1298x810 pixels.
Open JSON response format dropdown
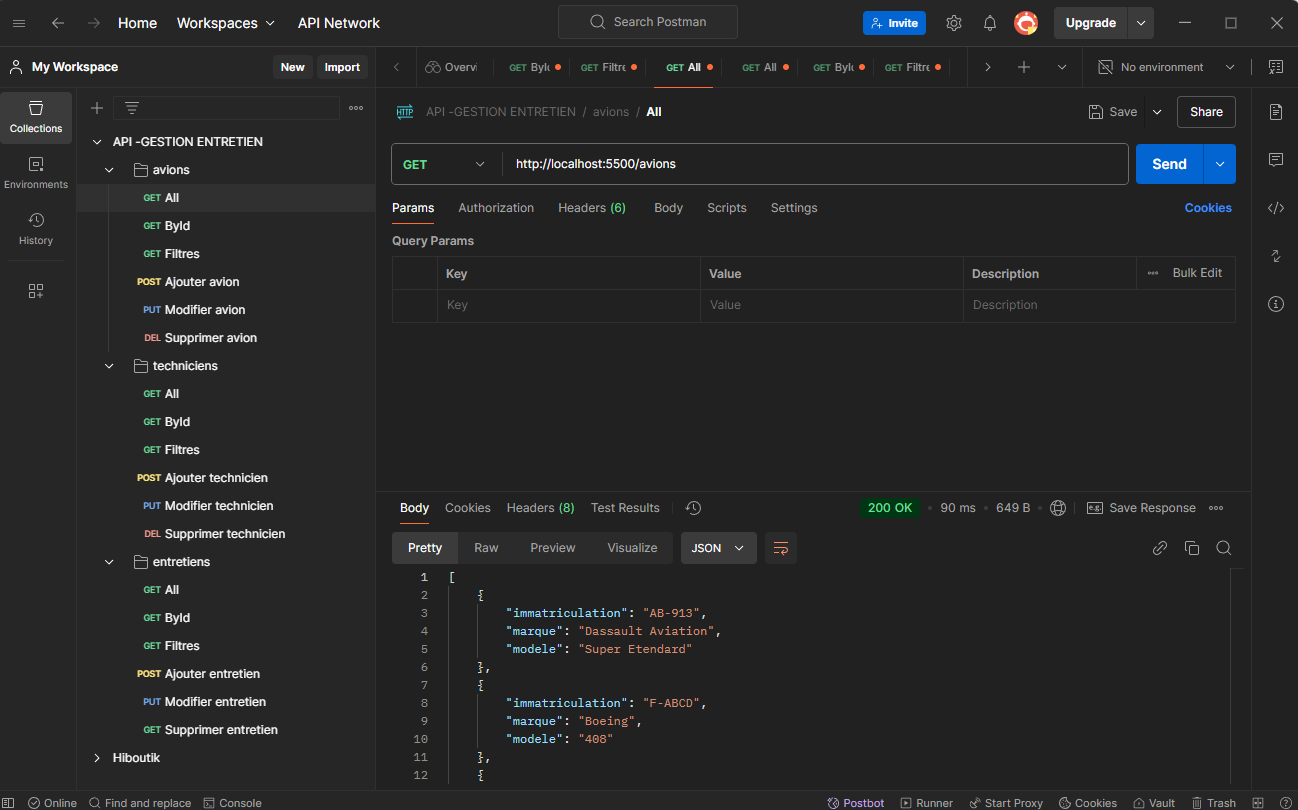719,548
